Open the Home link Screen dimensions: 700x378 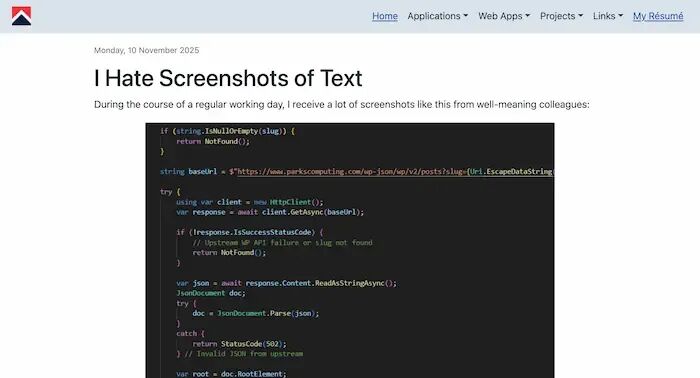point(385,16)
